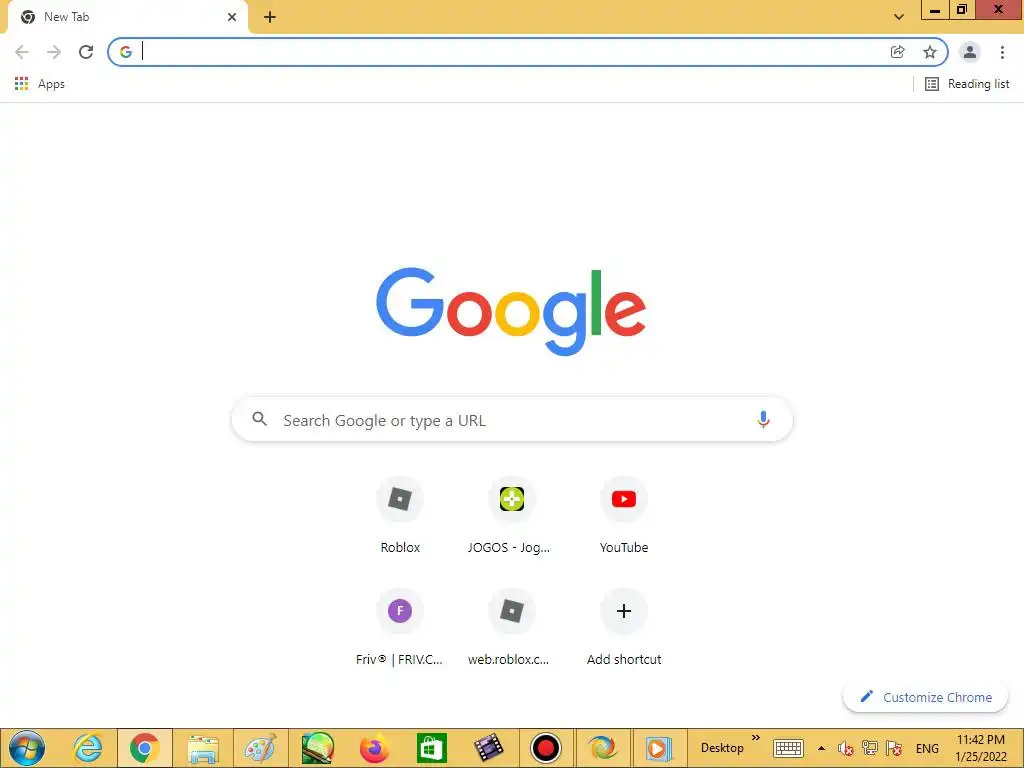Open the on-screen keyboard tray icon

click(788, 748)
